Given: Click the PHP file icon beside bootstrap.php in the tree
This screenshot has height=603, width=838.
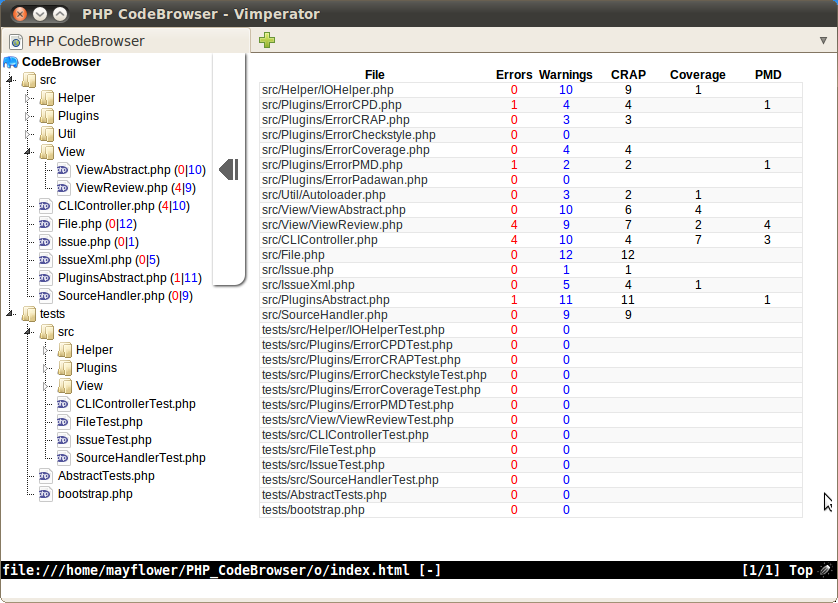Looking at the screenshot, I should [x=45, y=494].
